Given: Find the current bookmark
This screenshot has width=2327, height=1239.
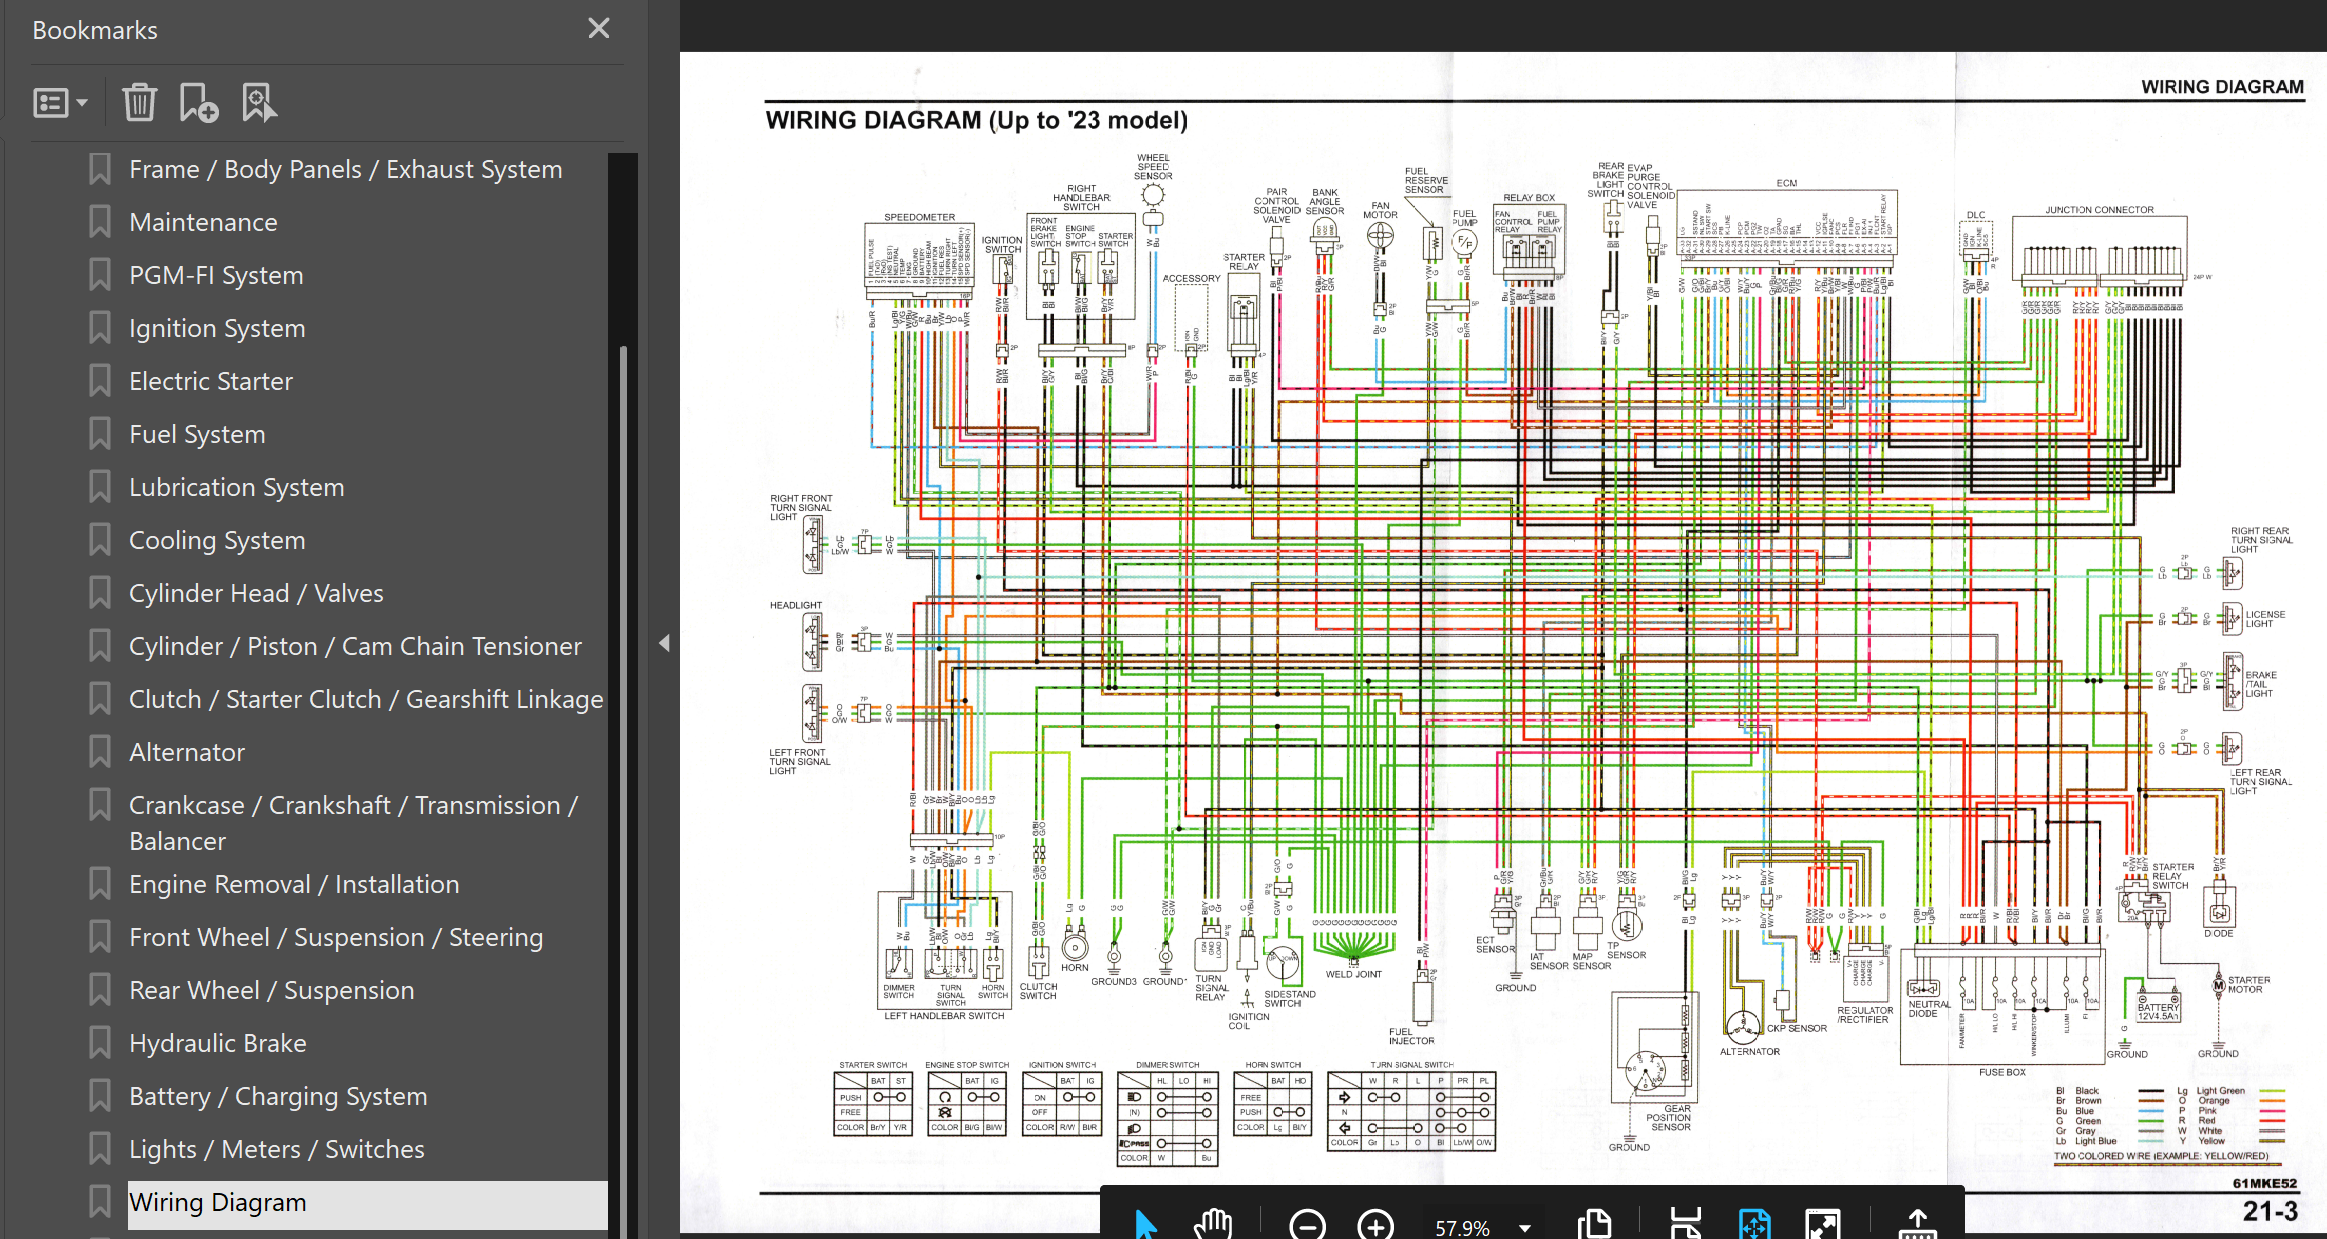Looking at the screenshot, I should tap(259, 102).
